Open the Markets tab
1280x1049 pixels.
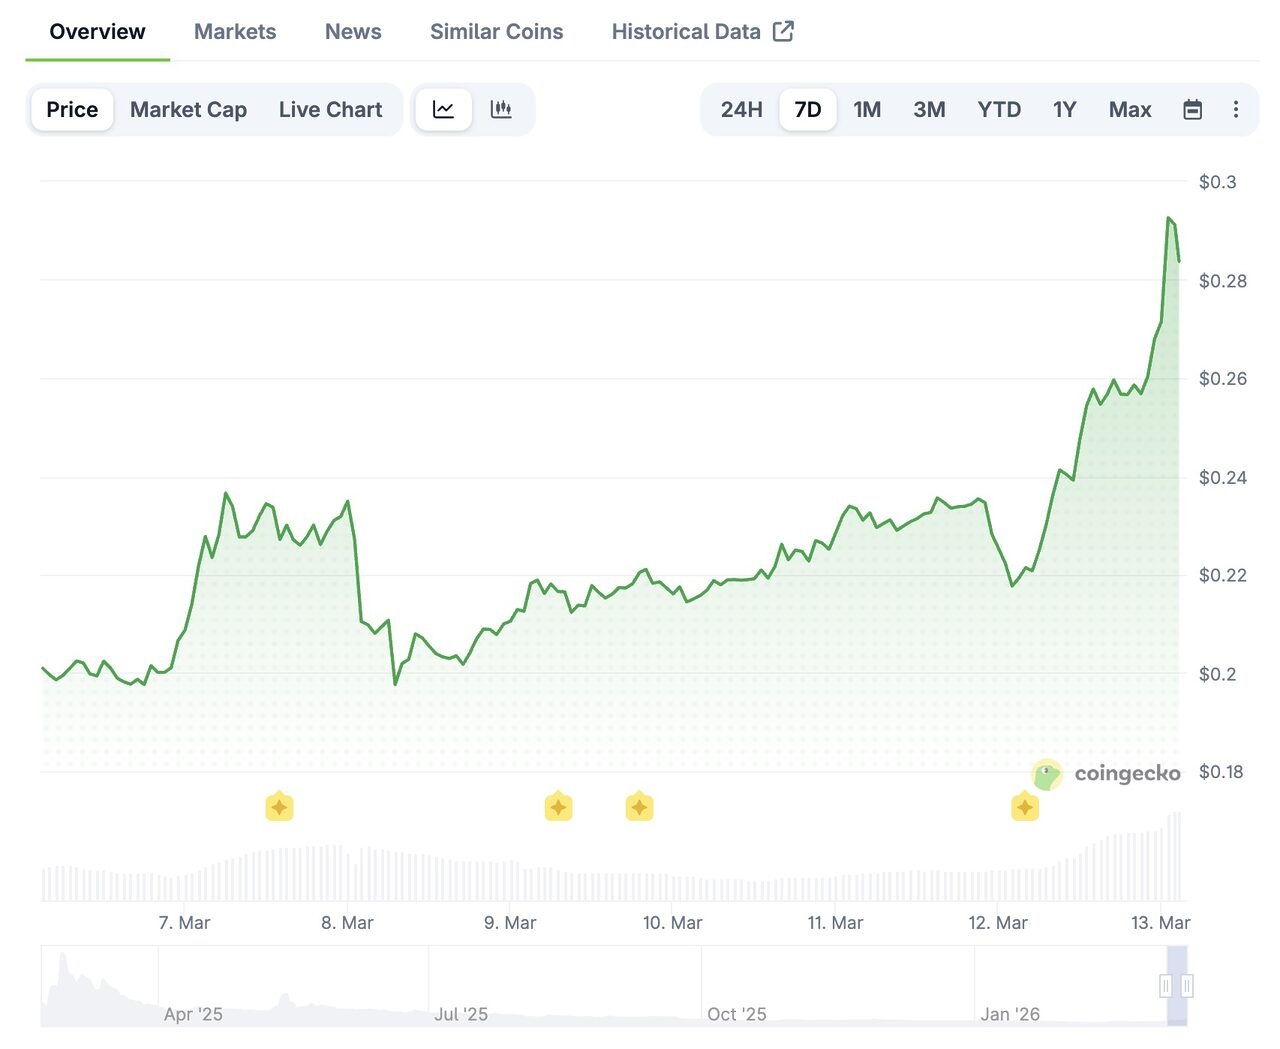pyautogui.click(x=235, y=31)
